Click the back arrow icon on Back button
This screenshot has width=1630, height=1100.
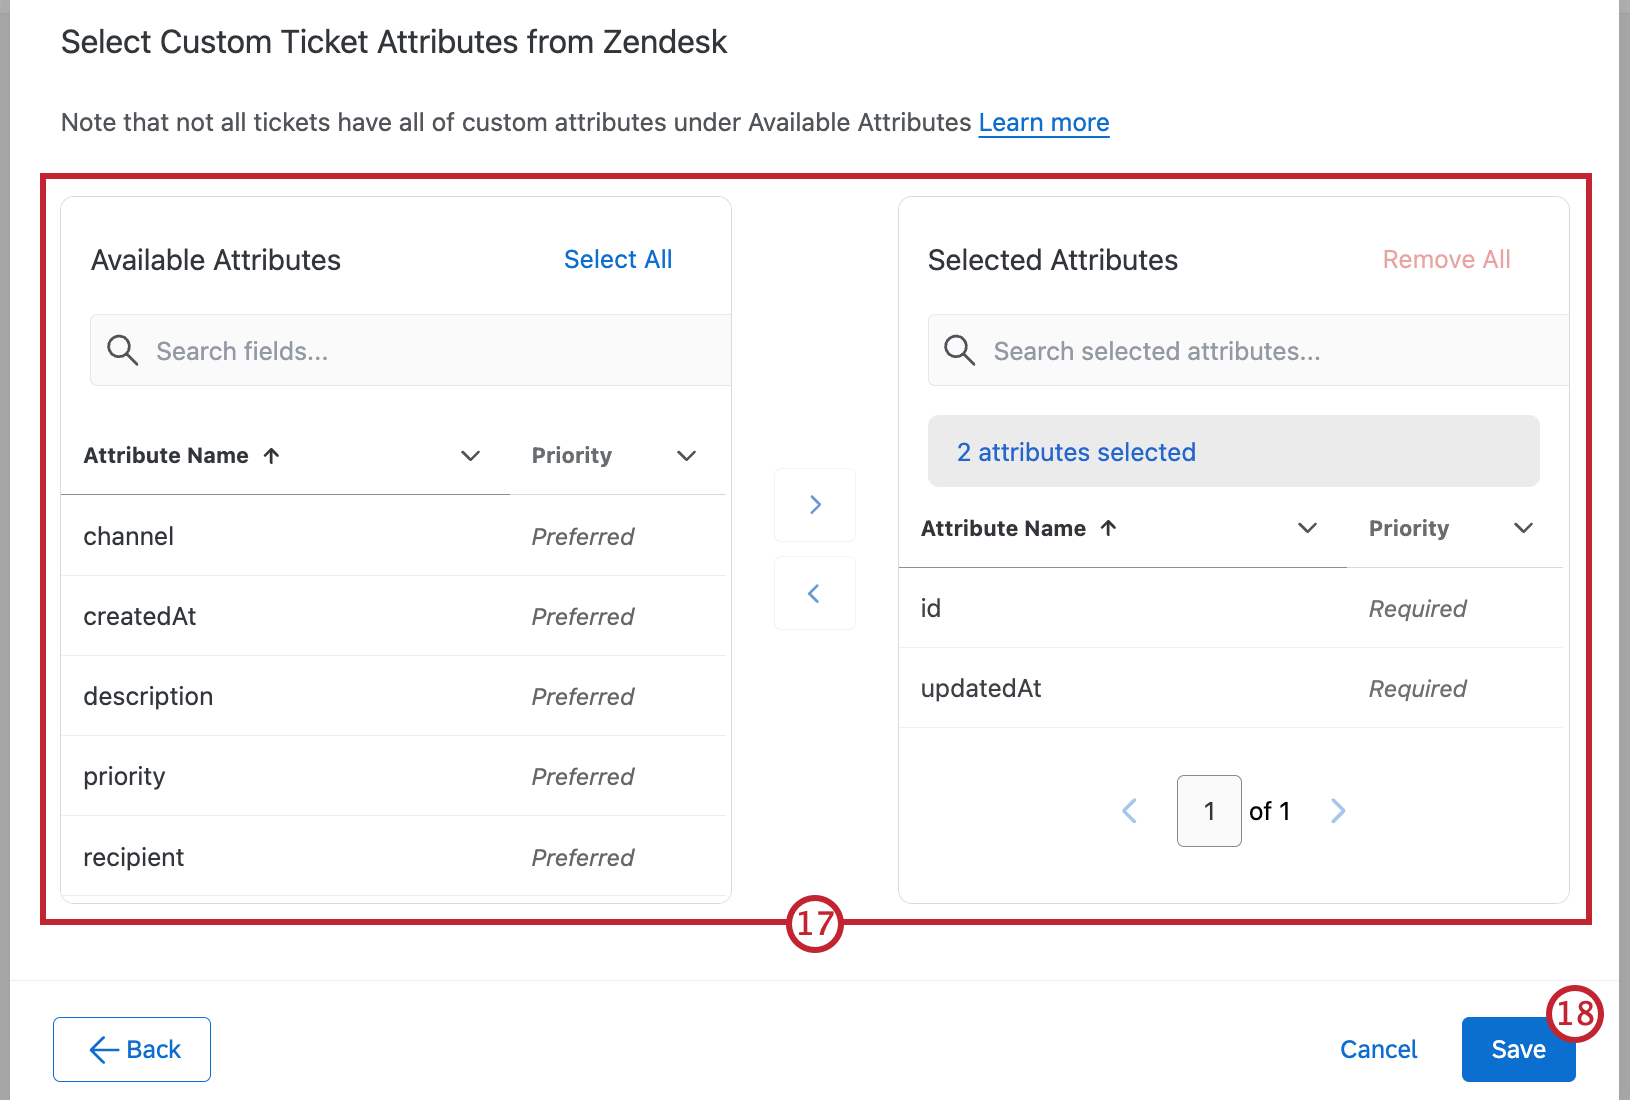(103, 1049)
